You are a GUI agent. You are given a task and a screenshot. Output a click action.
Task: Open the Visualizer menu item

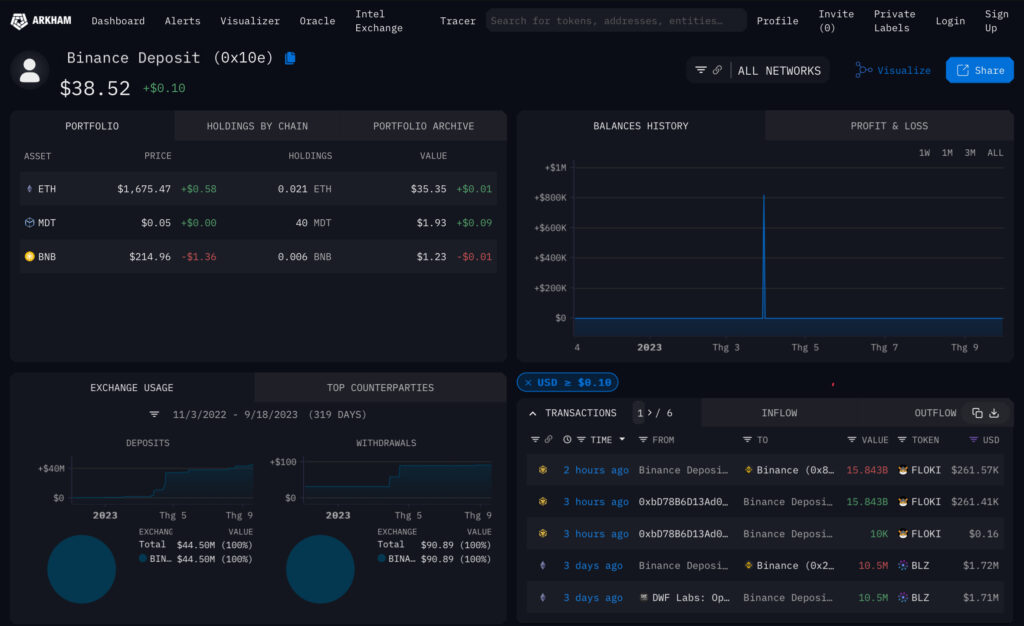(x=250, y=21)
